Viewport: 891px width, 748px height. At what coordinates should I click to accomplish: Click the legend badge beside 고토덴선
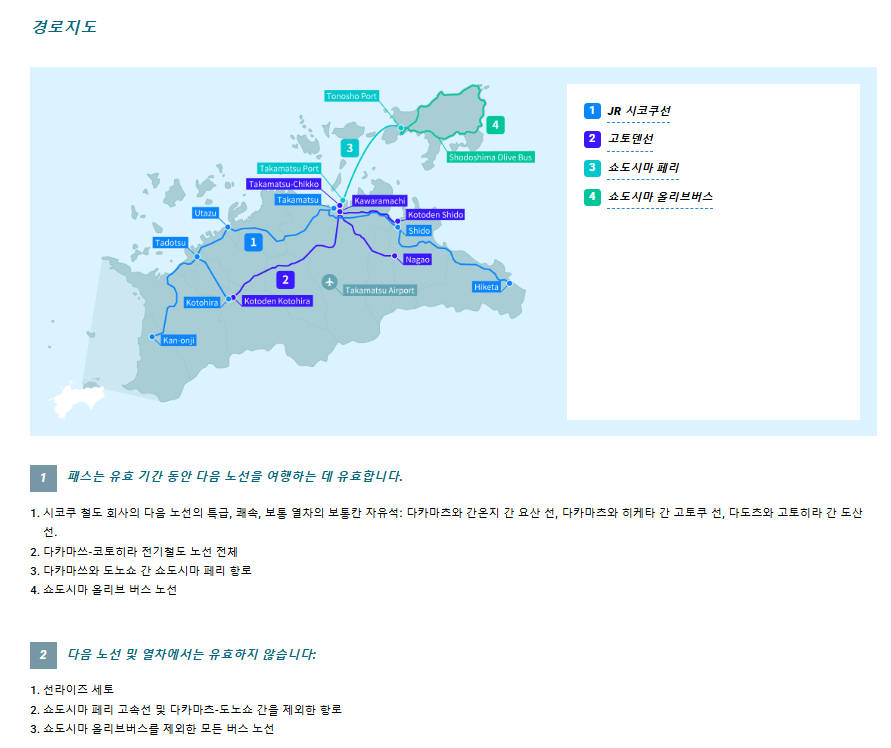point(592,139)
